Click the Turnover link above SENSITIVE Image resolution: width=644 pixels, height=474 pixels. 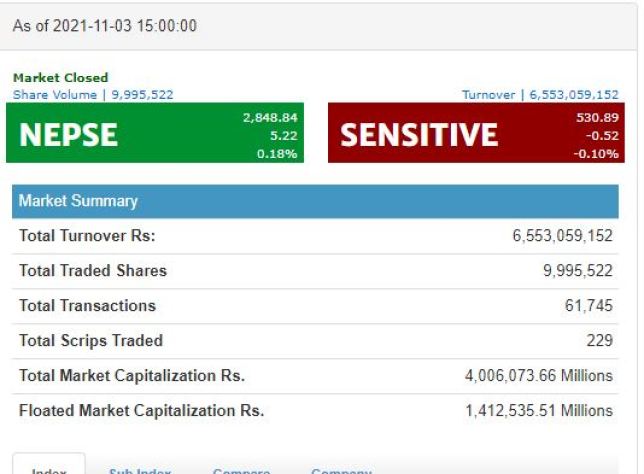[x=540, y=95]
